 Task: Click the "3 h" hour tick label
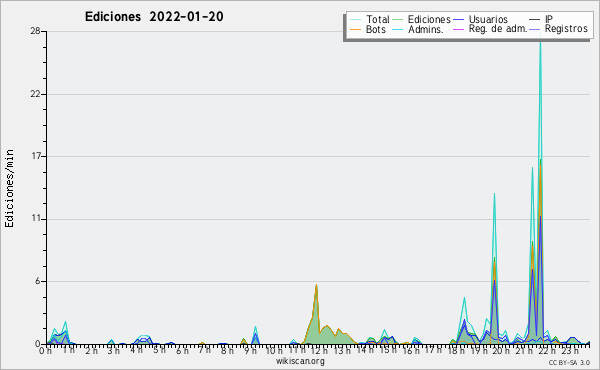113,350
